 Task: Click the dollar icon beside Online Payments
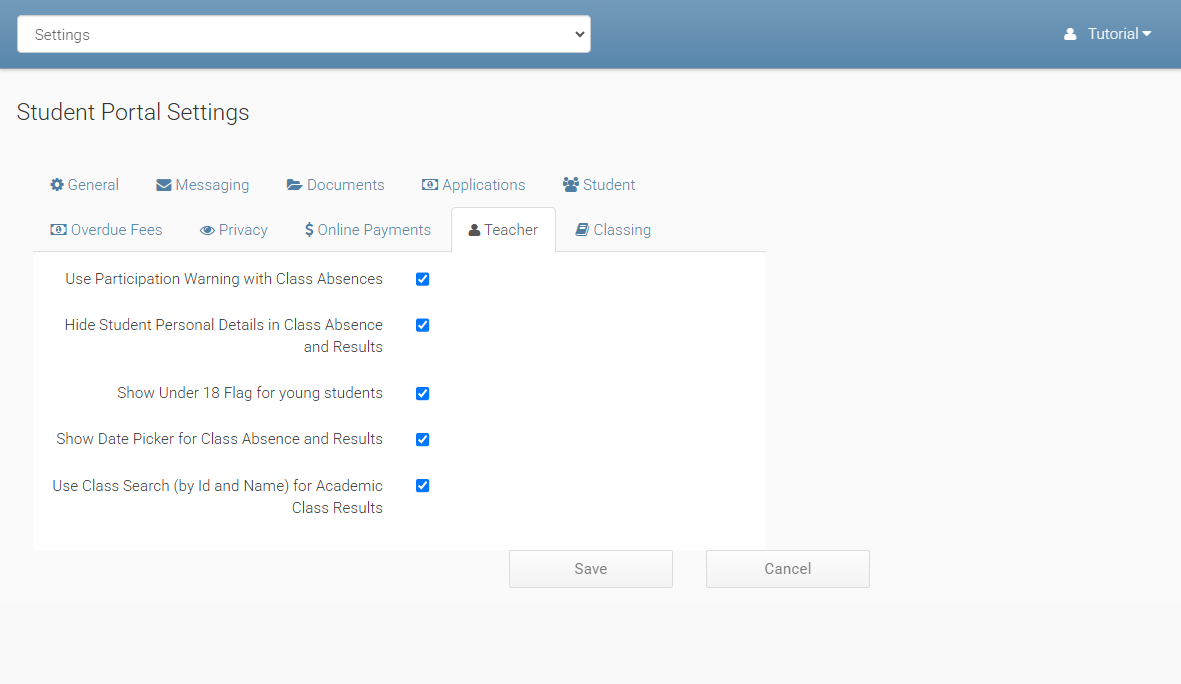[309, 230]
